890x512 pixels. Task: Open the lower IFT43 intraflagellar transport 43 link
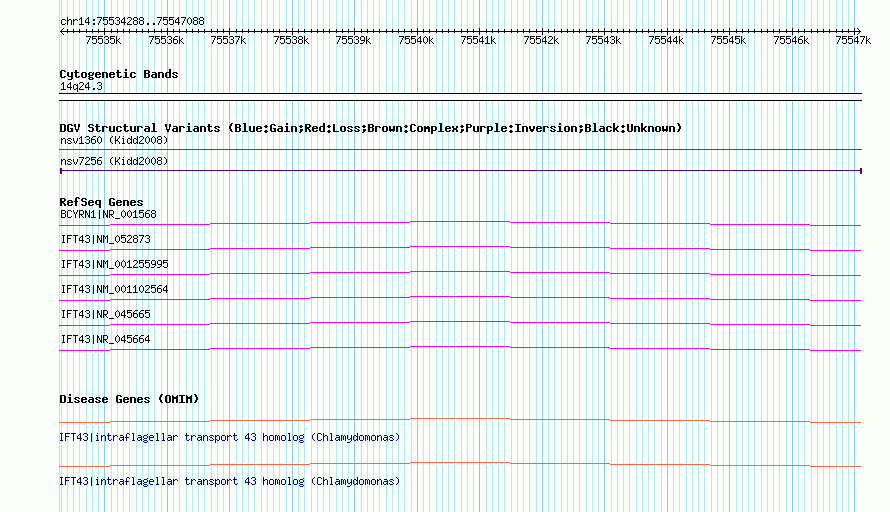(x=229, y=481)
